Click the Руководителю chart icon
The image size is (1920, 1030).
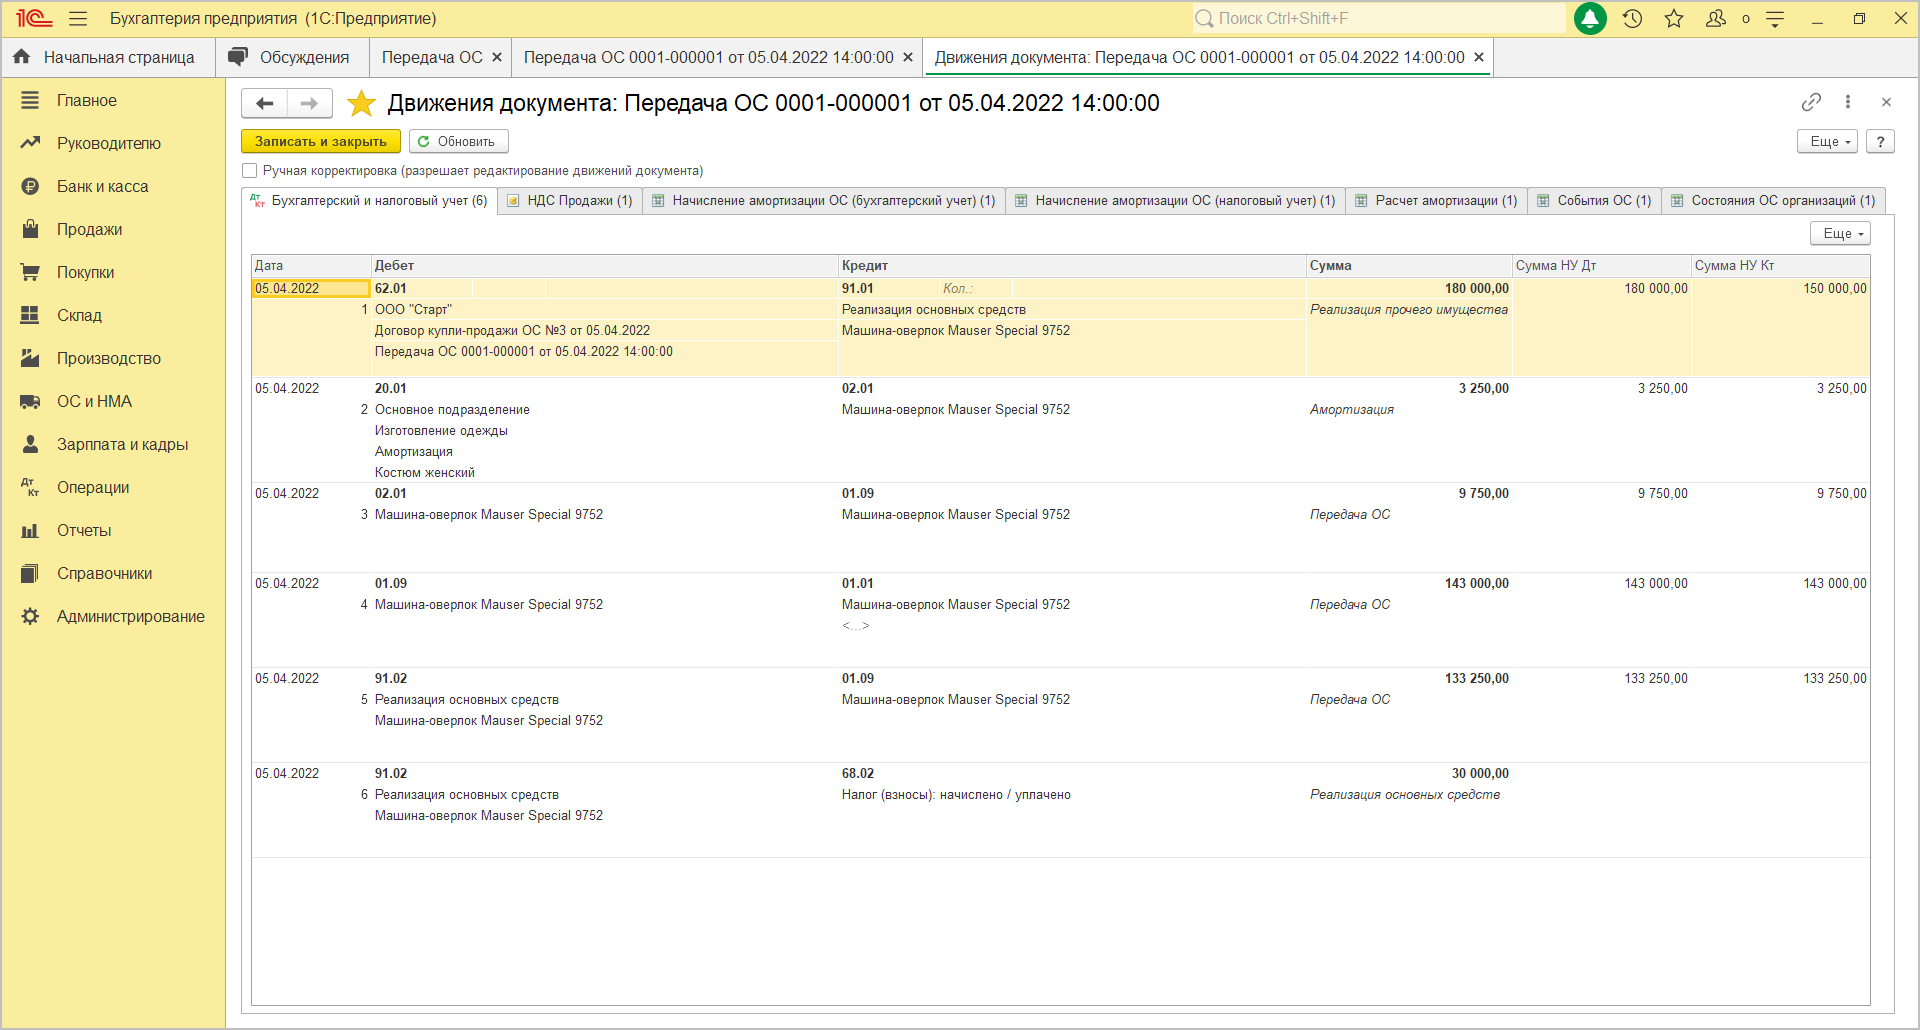pos(30,143)
